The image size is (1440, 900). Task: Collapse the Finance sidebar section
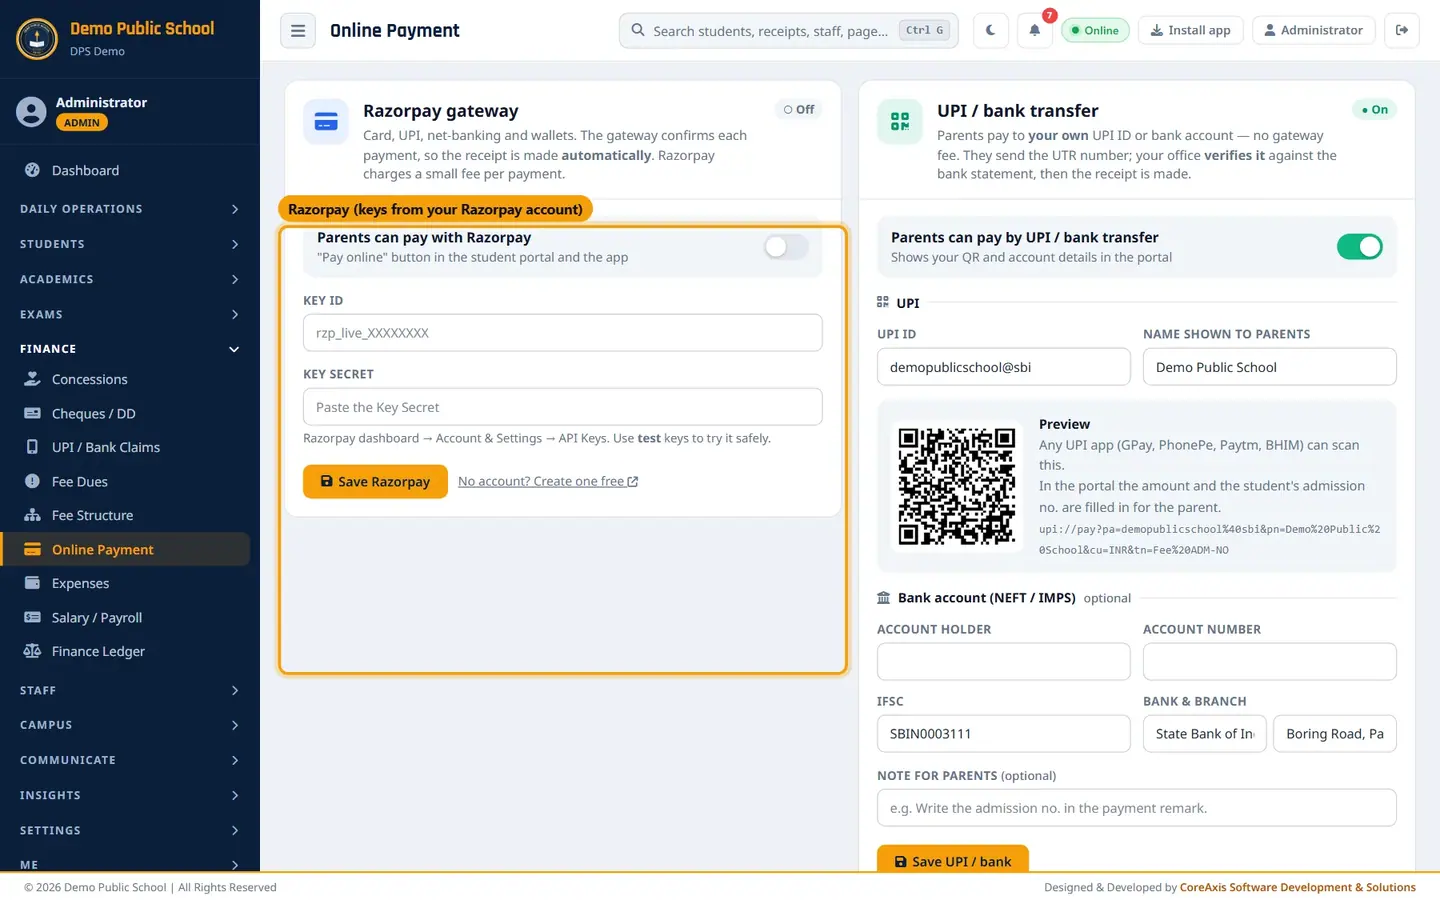(130, 349)
